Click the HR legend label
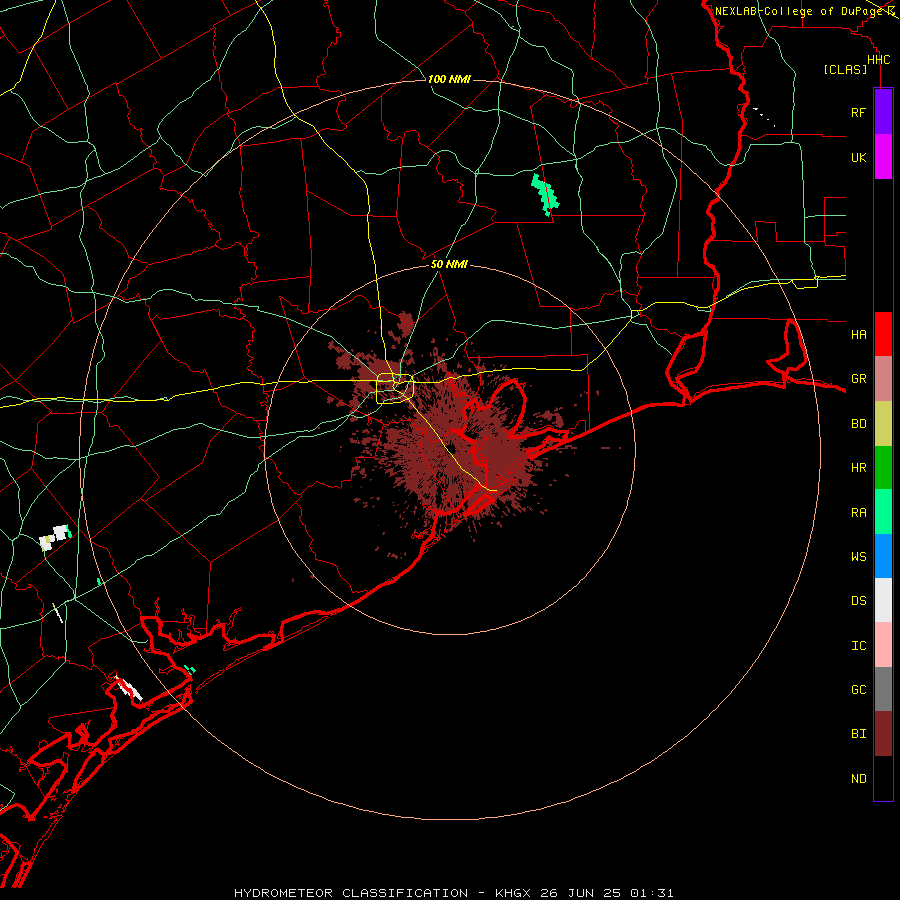Image resolution: width=900 pixels, height=900 pixels. pos(859,468)
